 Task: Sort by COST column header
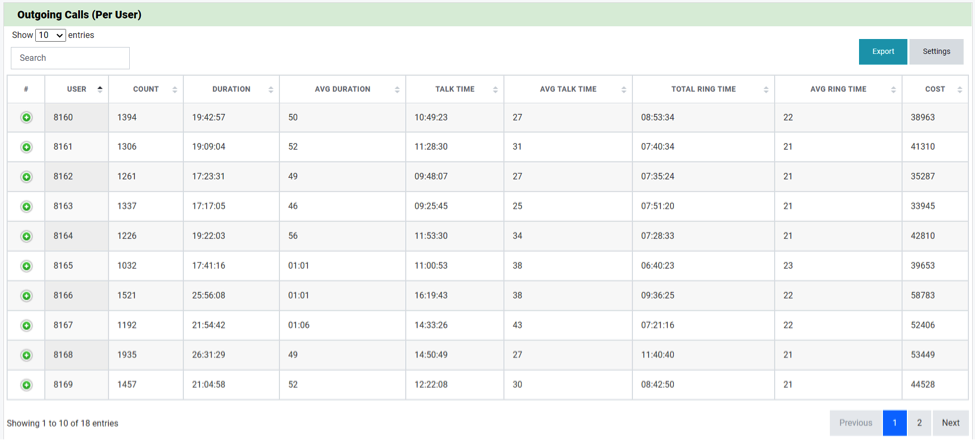pos(935,89)
